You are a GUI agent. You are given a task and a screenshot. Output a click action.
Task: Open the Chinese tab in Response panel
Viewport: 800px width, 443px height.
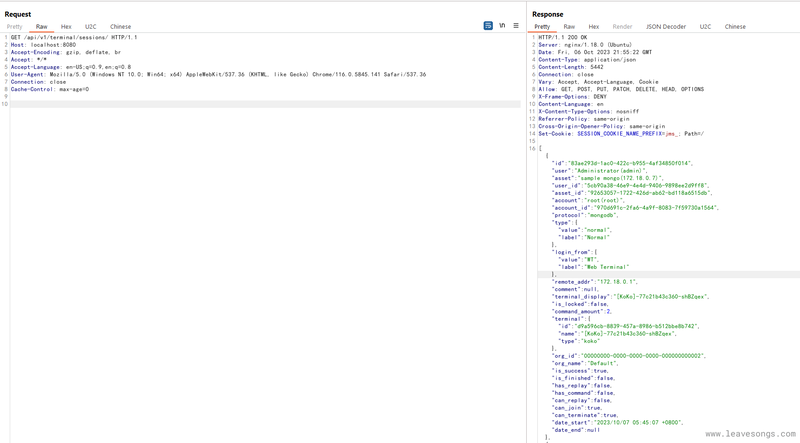(x=735, y=27)
